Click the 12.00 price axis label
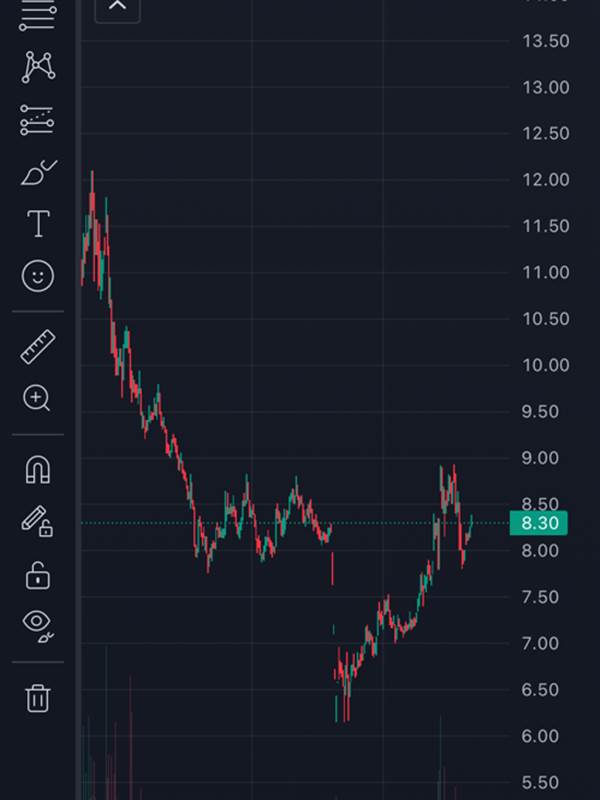Image resolution: width=600 pixels, height=800 pixels. coord(545,180)
